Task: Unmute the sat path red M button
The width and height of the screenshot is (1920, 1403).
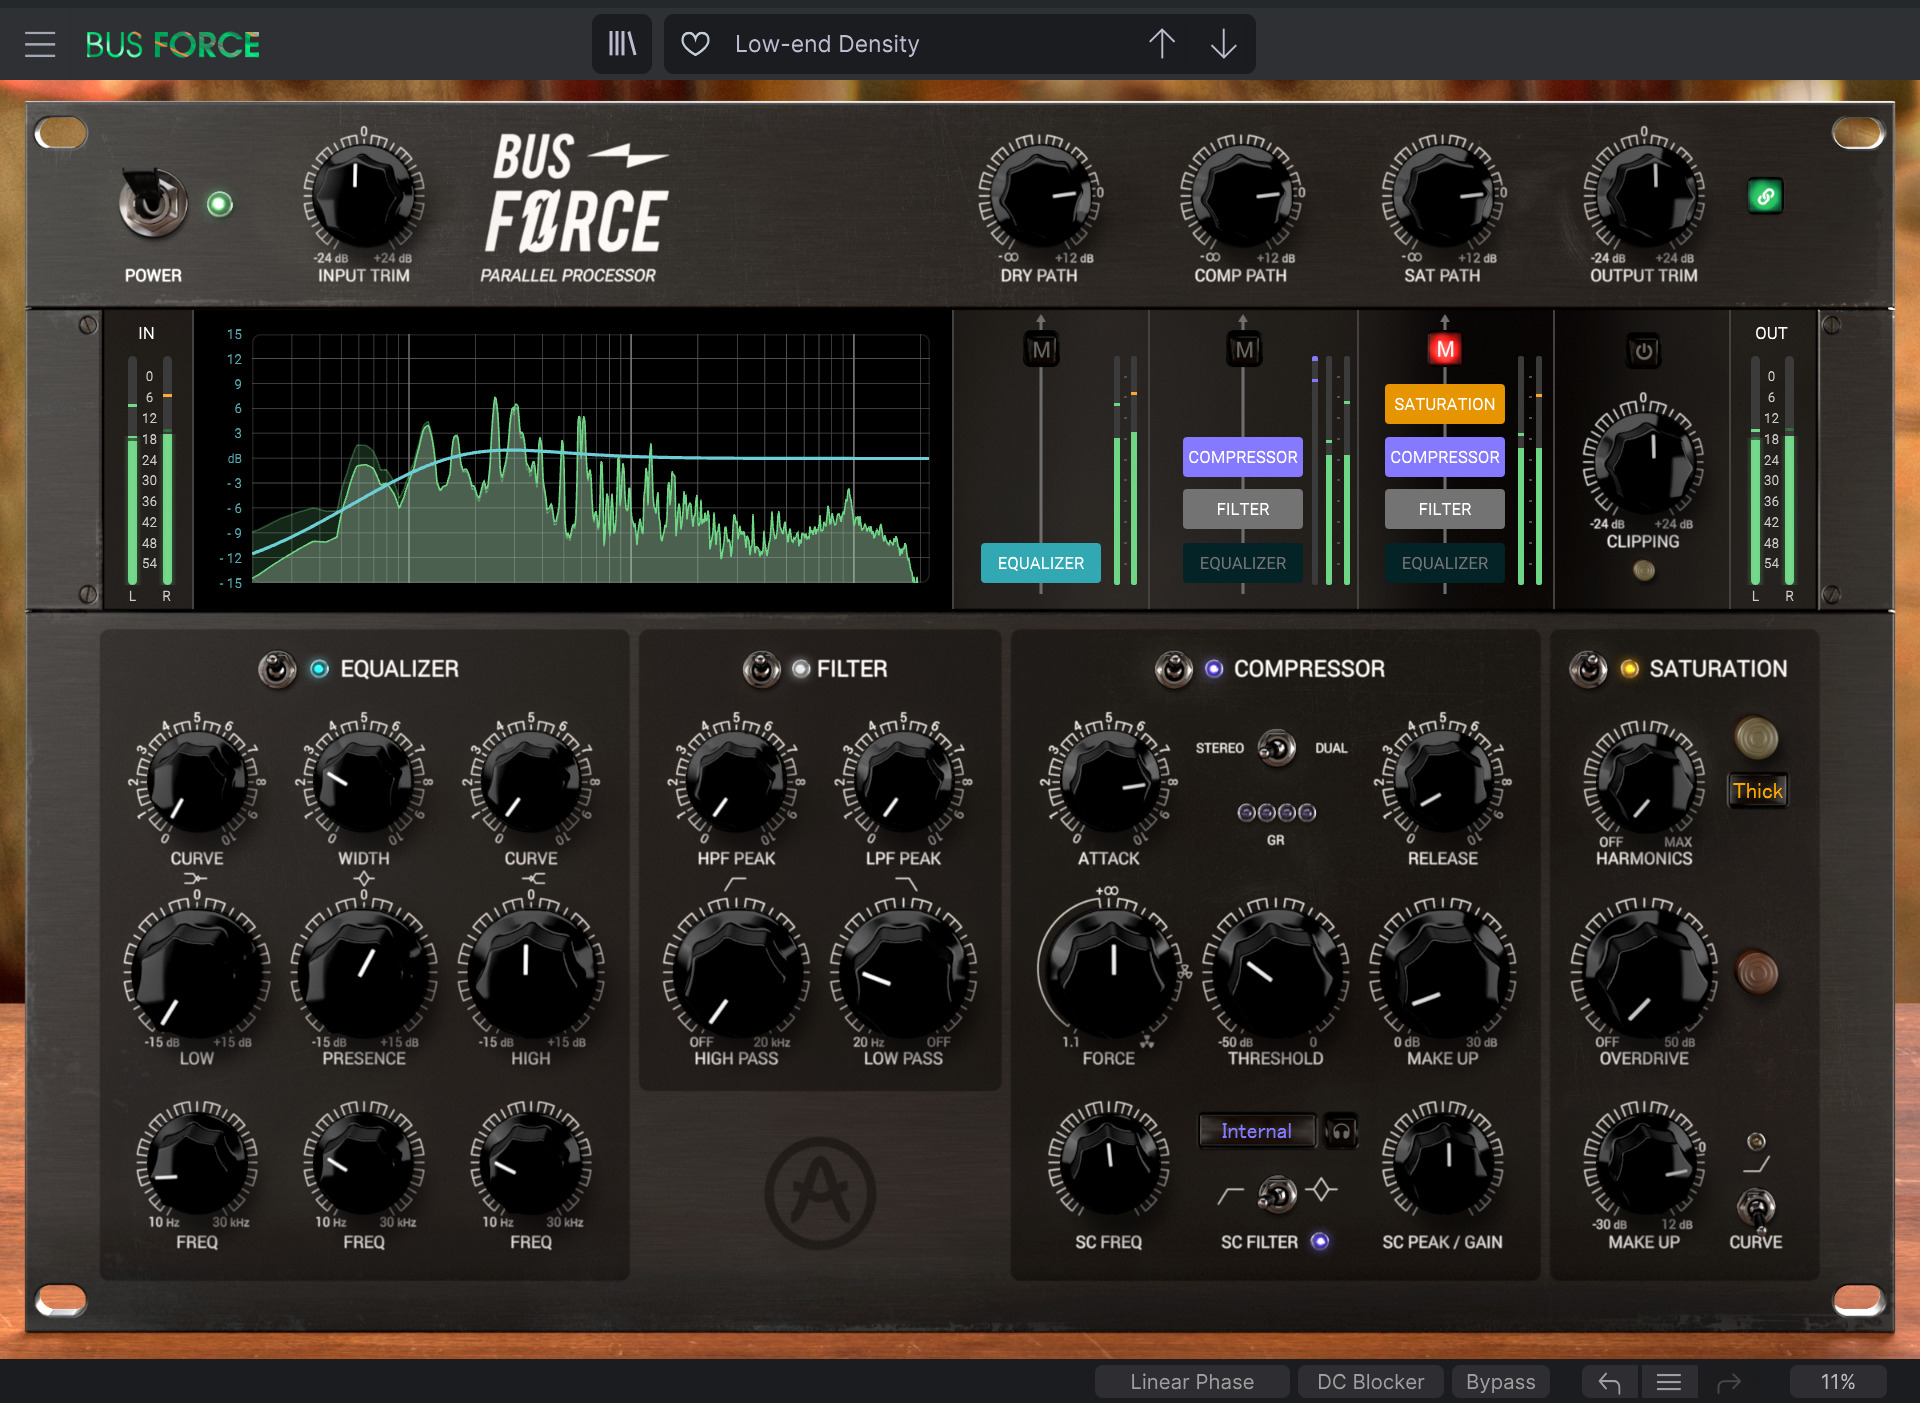Action: click(x=1445, y=350)
